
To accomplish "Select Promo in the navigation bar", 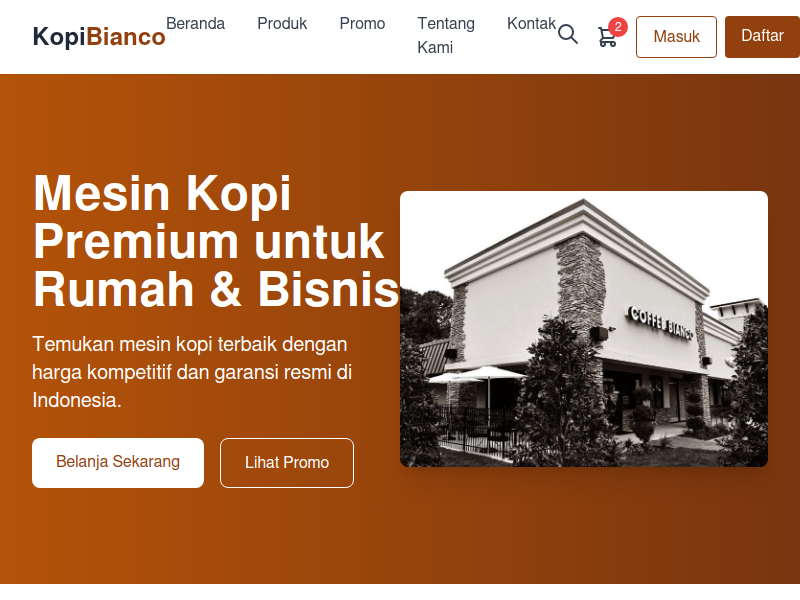I will [x=362, y=23].
